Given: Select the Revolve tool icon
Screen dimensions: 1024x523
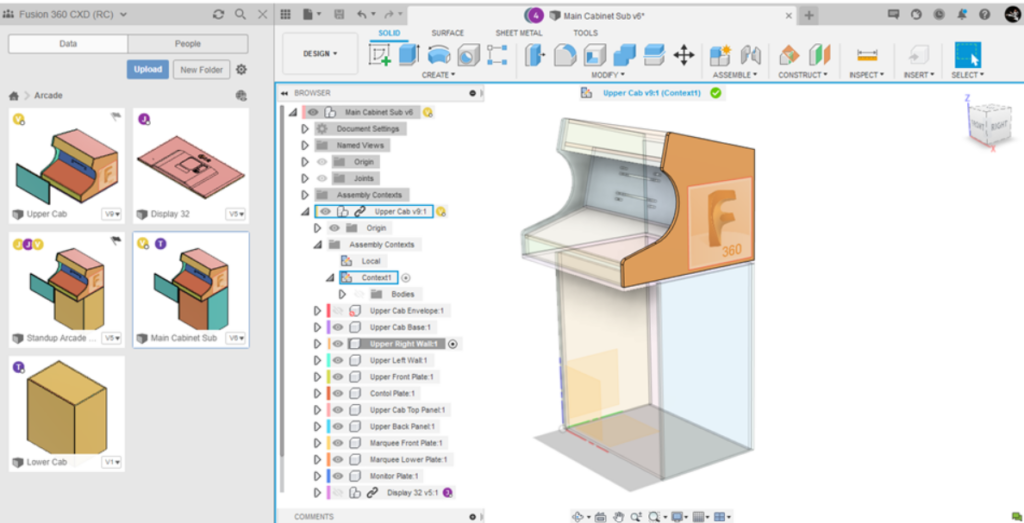Looking at the screenshot, I should 439,55.
